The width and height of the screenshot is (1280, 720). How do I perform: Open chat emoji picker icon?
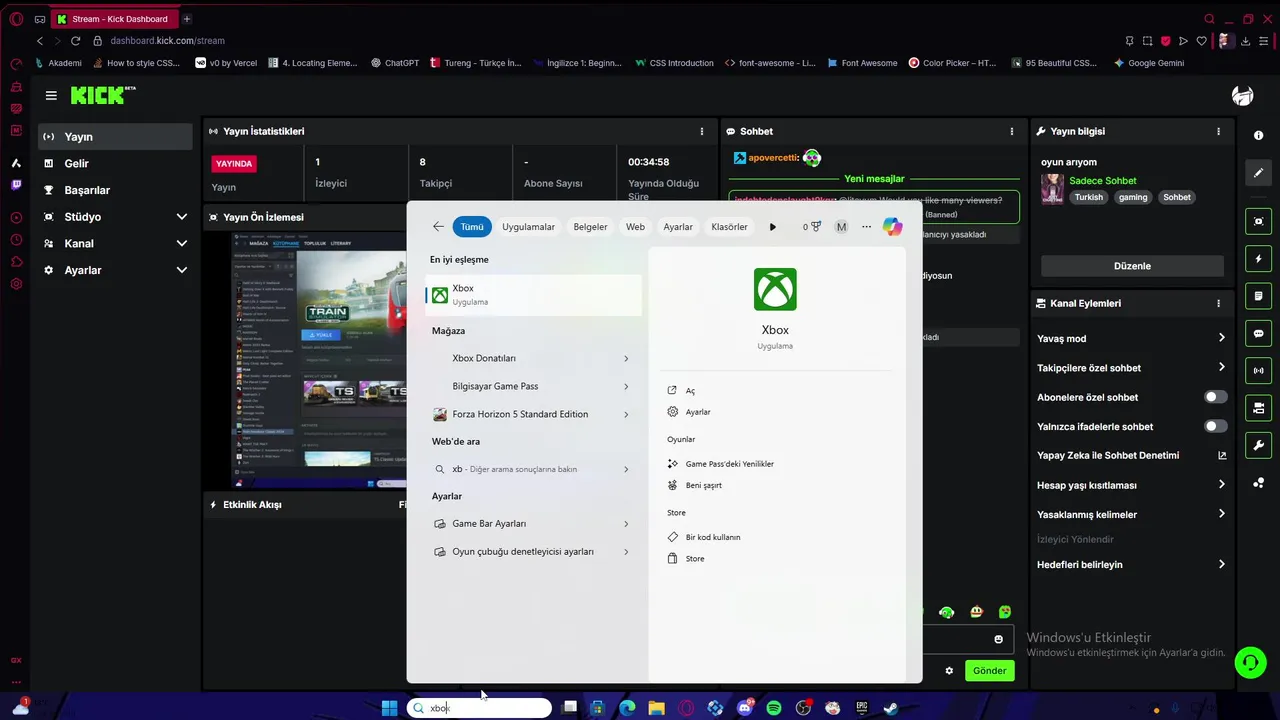click(x=998, y=639)
